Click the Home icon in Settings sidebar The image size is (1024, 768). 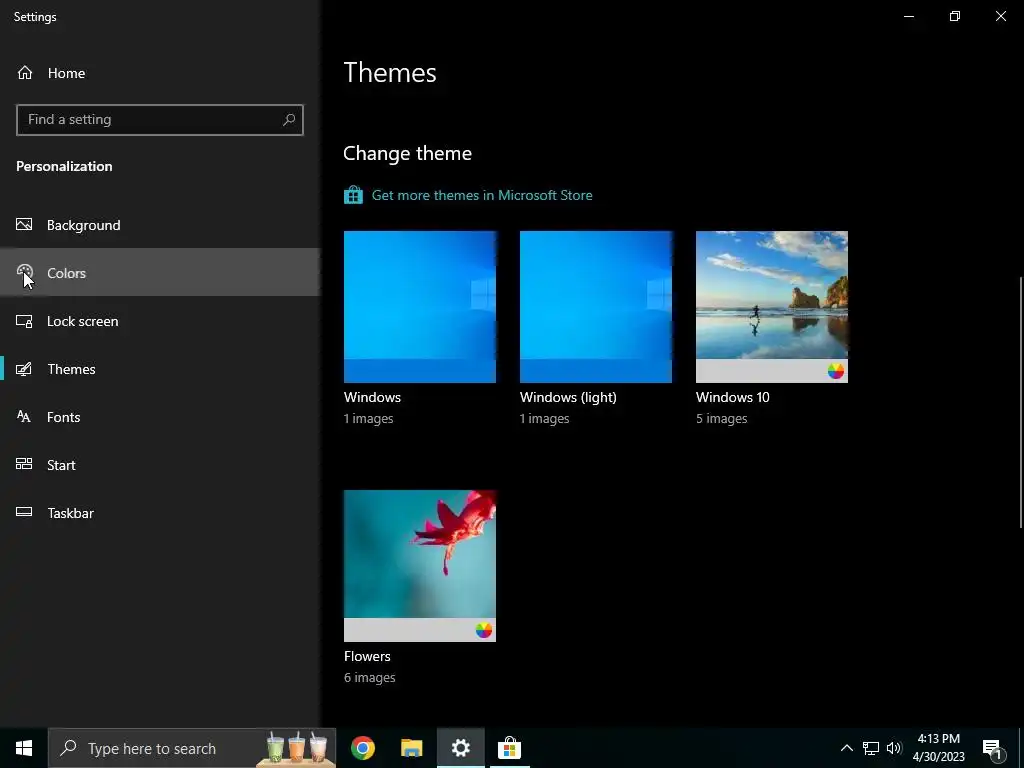point(25,72)
